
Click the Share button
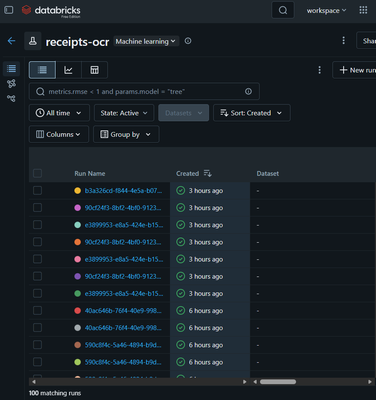point(366,41)
